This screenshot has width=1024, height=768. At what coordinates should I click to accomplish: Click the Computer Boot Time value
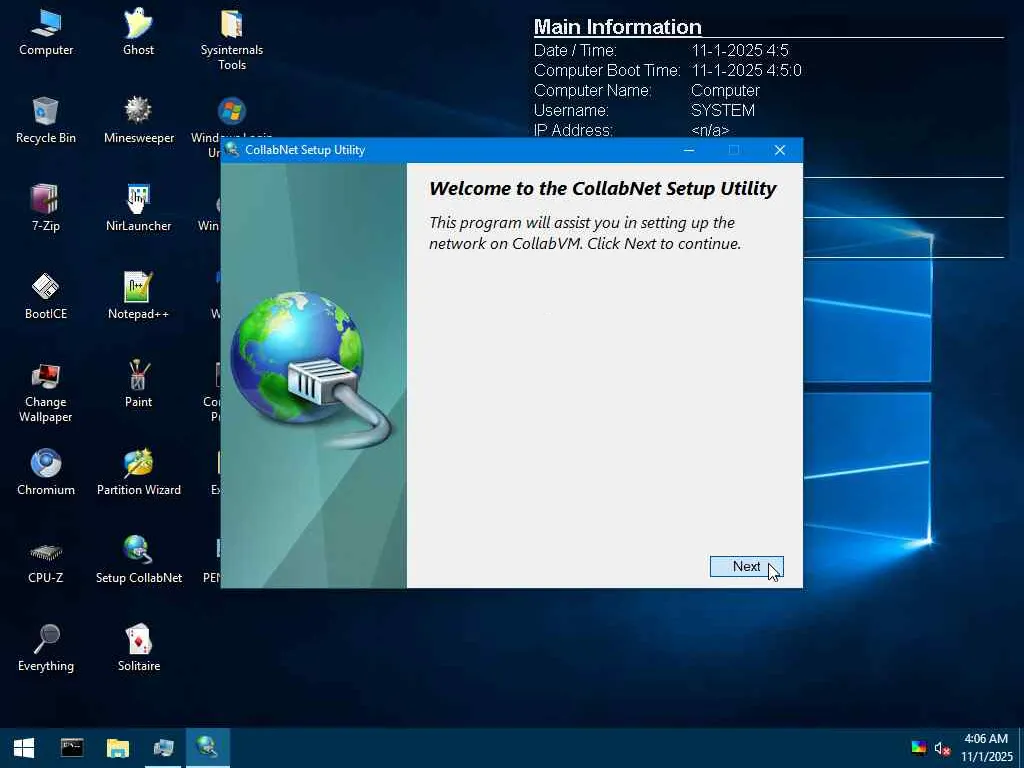(x=746, y=71)
